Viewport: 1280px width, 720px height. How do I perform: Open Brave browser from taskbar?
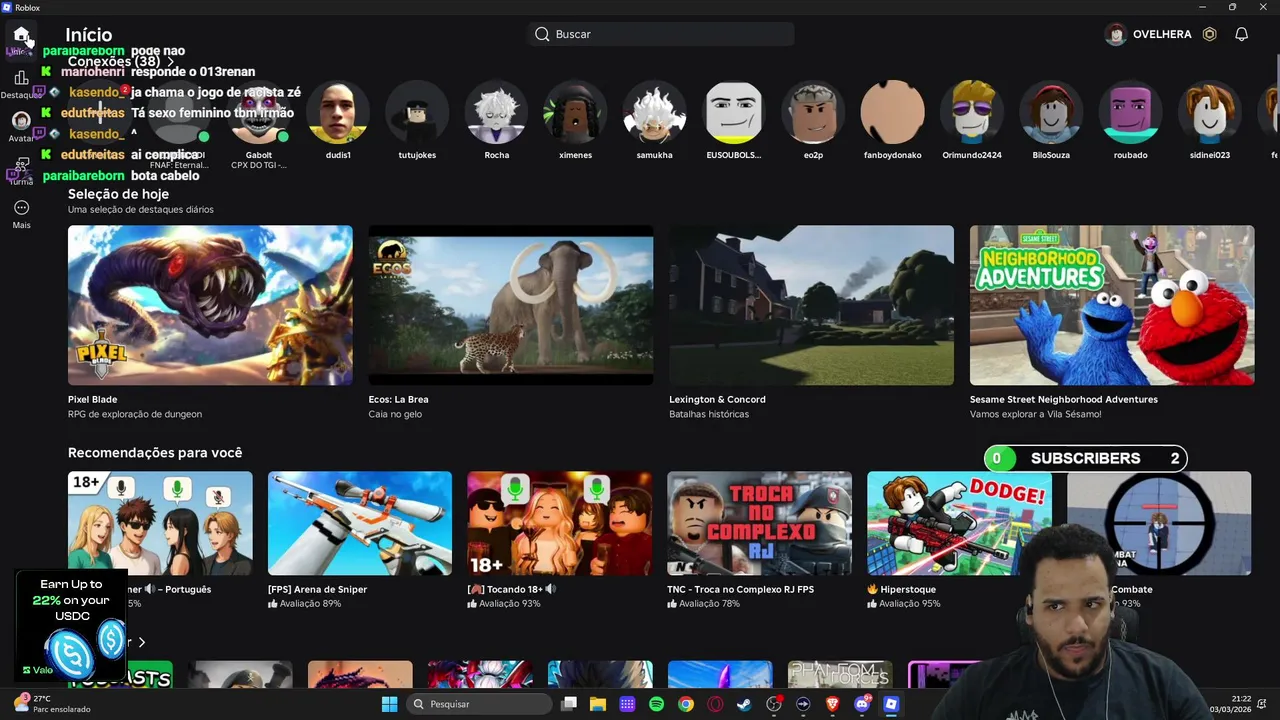point(832,704)
